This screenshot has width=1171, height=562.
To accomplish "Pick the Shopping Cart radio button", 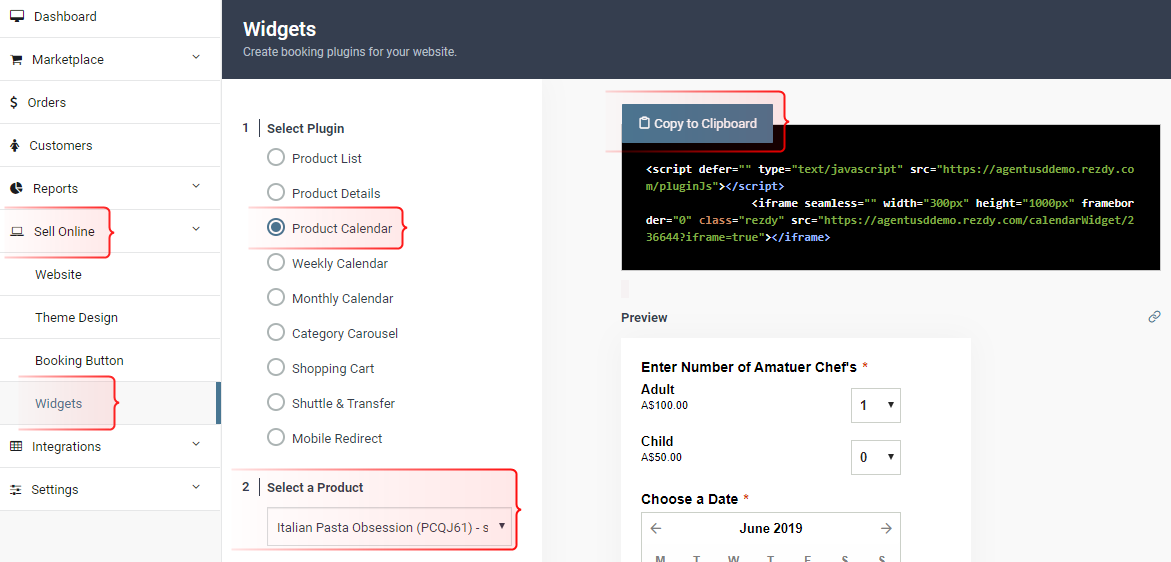I will click(x=276, y=367).
